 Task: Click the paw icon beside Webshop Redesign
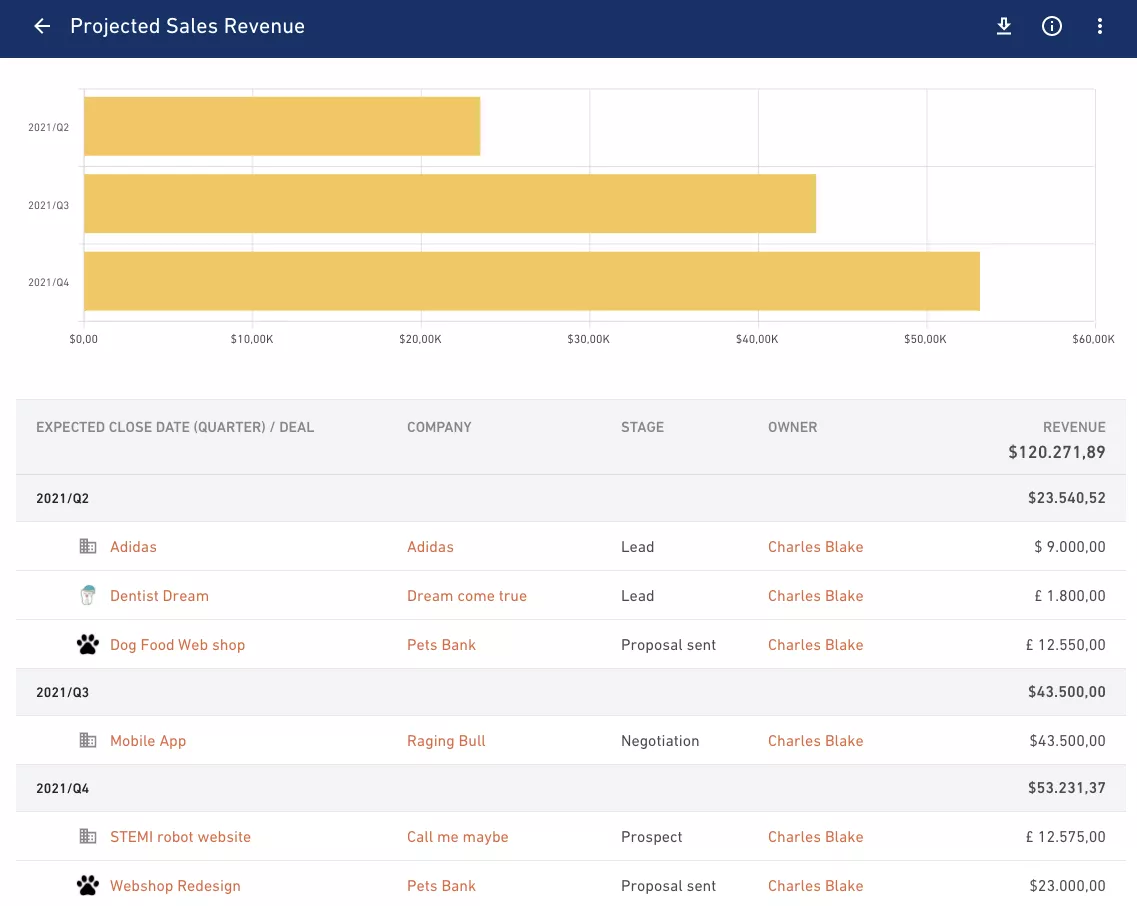pyautogui.click(x=88, y=885)
